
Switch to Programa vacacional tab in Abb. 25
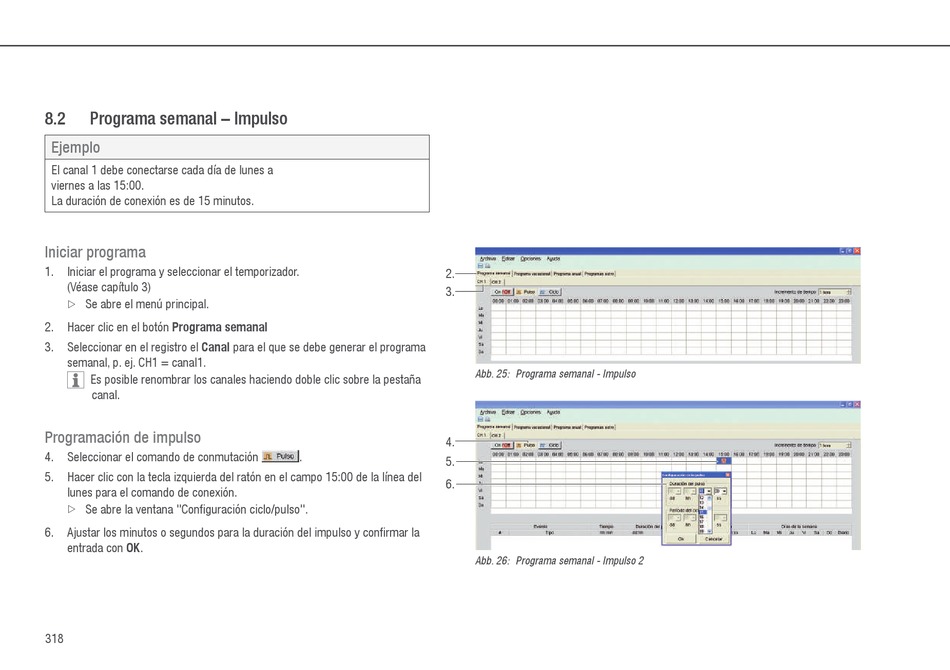click(532, 274)
